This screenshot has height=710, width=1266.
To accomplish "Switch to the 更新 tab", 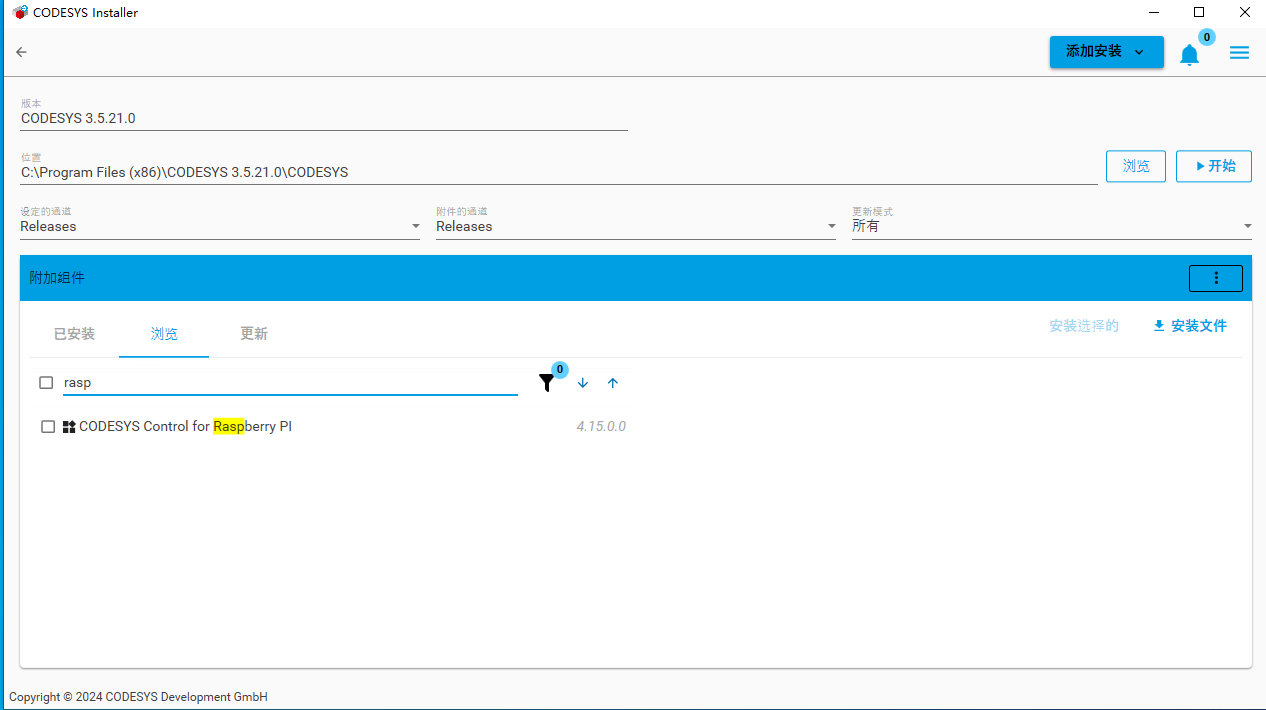I will tap(254, 334).
